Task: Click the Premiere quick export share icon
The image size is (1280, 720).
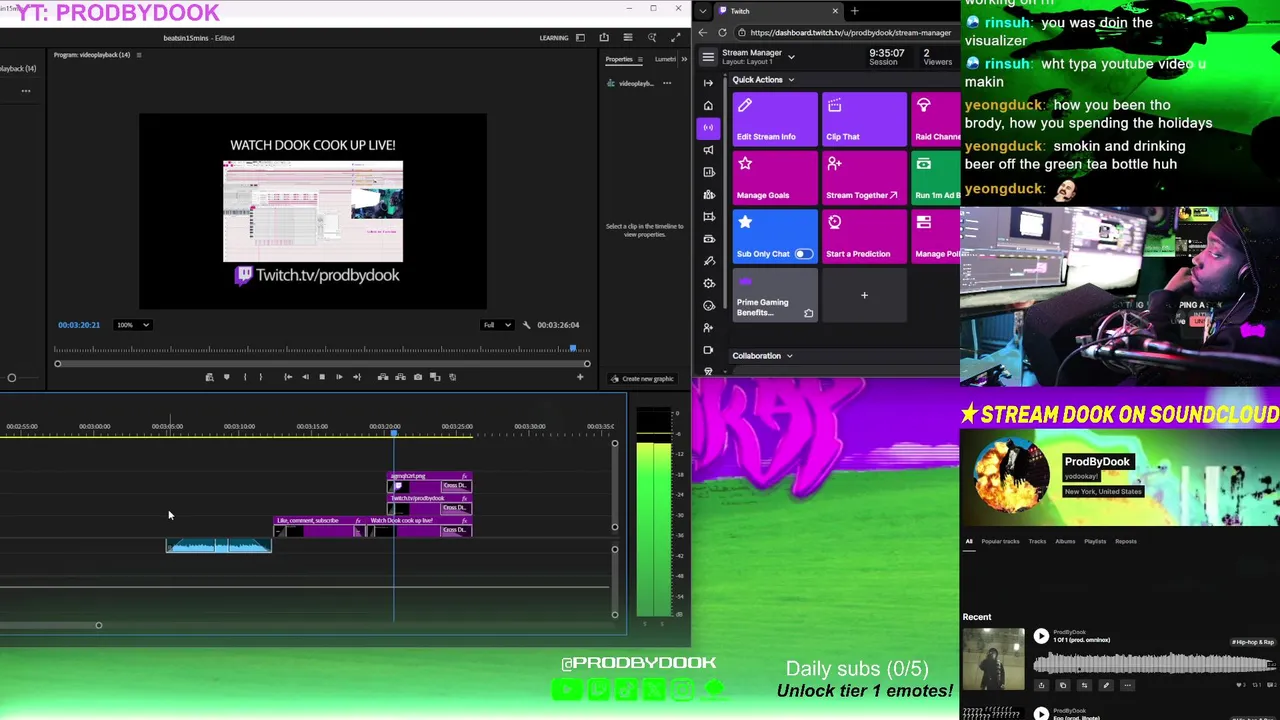Action: point(604,38)
